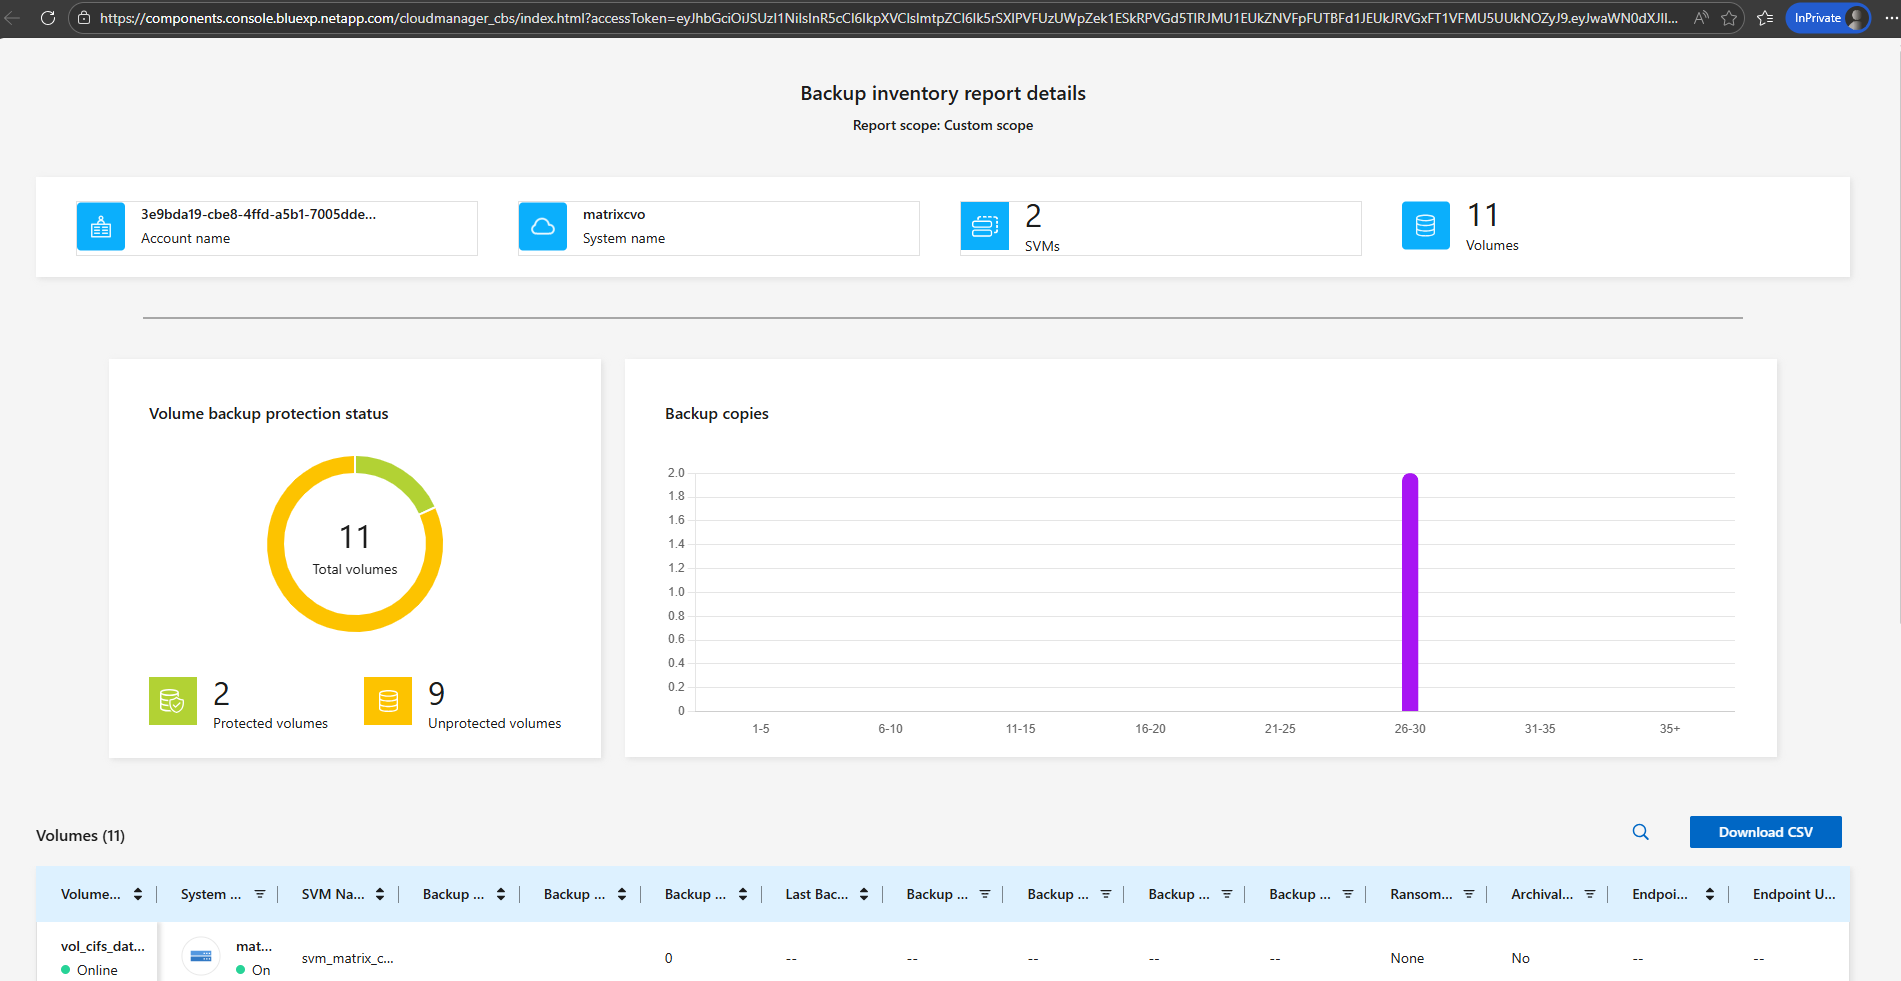Open filter for the System column
Screen dimensions: 1901x981
pyautogui.click(x=260, y=894)
